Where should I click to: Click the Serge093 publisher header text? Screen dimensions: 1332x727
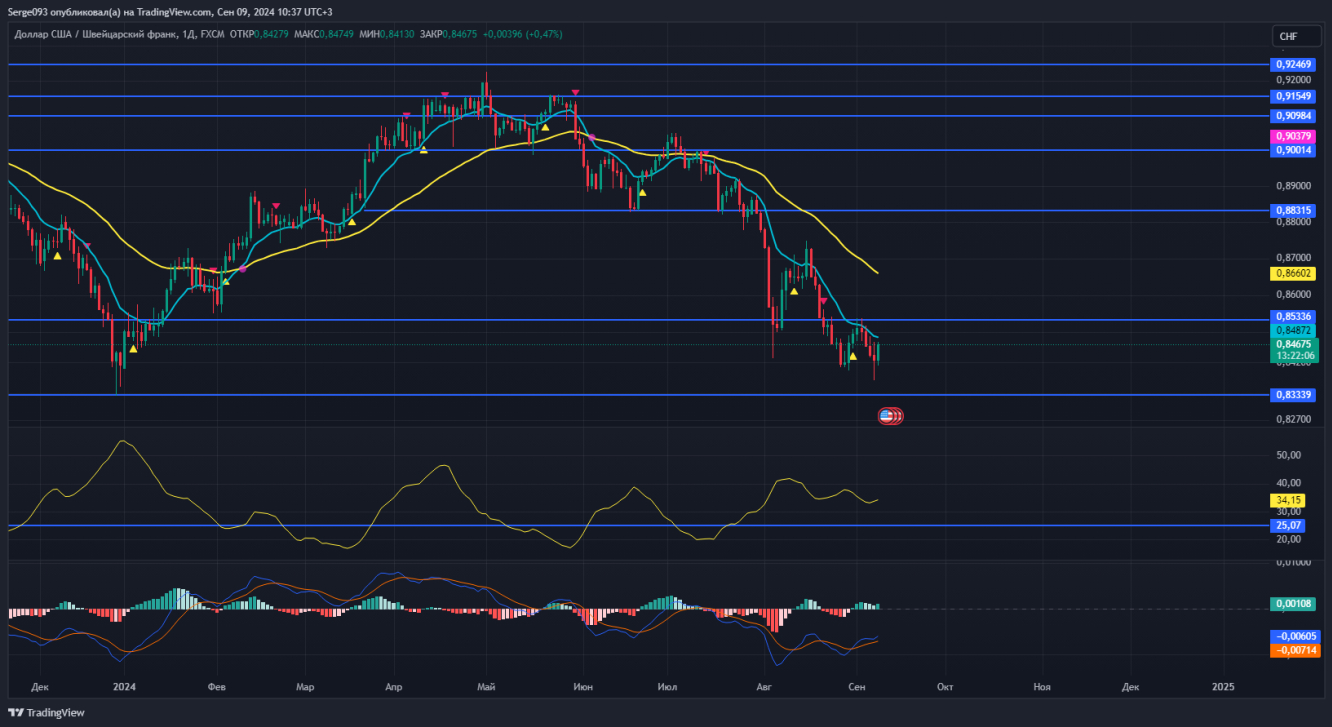point(30,12)
